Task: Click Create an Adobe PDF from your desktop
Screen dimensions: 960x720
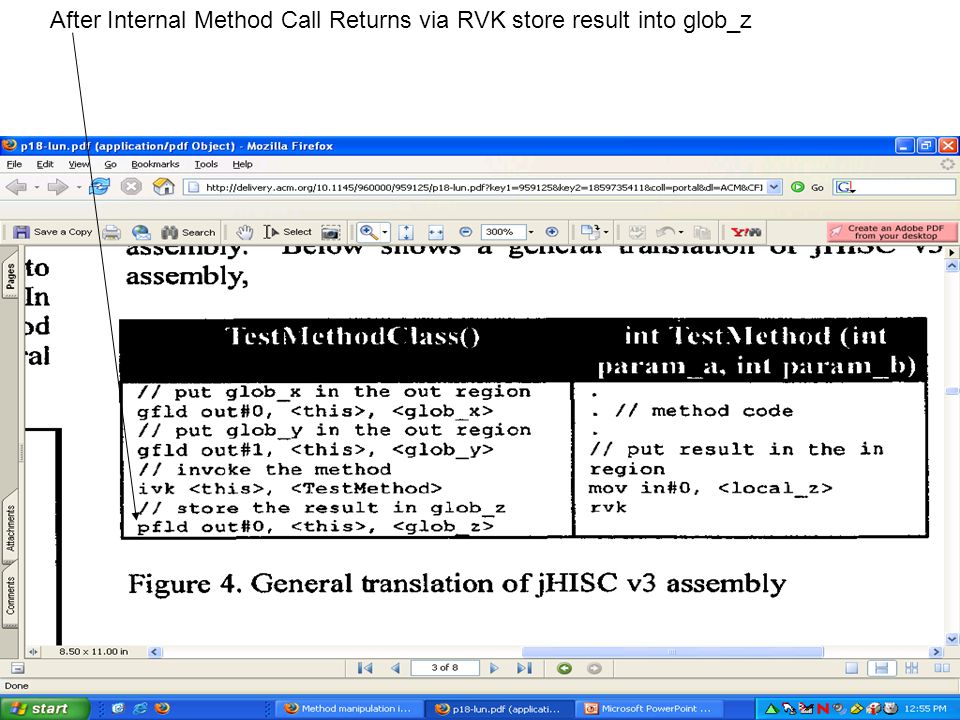Action: 891,232
